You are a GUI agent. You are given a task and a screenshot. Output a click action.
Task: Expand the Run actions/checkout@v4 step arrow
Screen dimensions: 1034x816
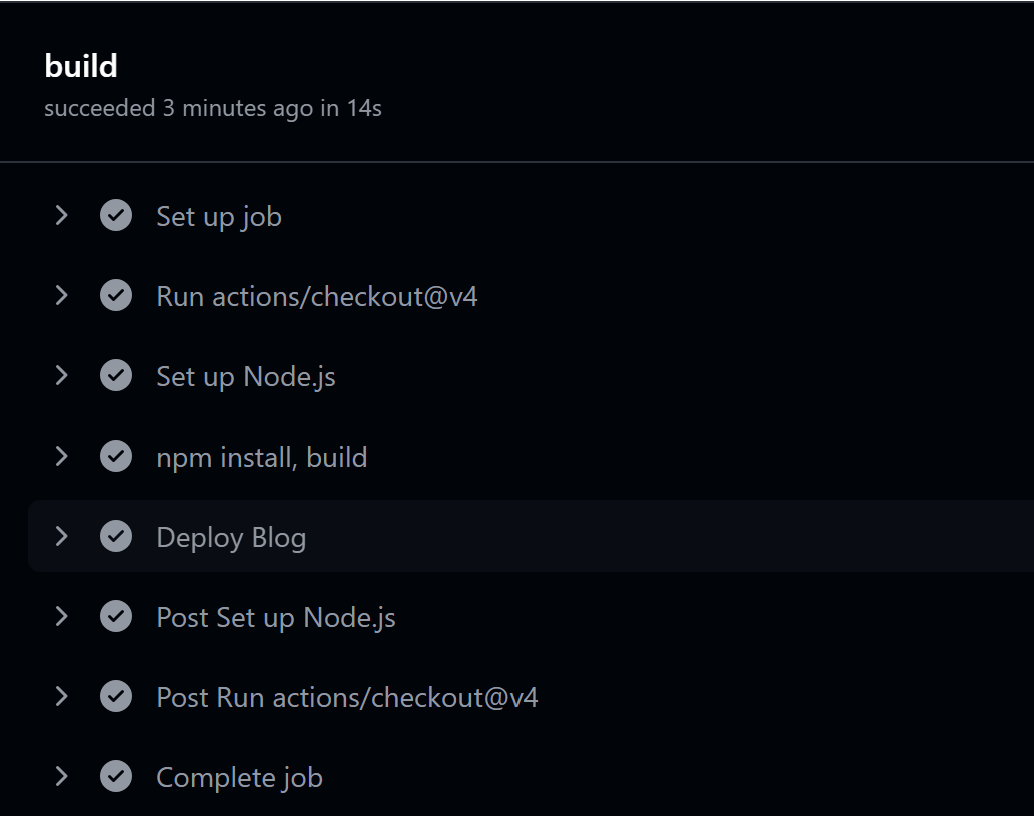(x=61, y=296)
